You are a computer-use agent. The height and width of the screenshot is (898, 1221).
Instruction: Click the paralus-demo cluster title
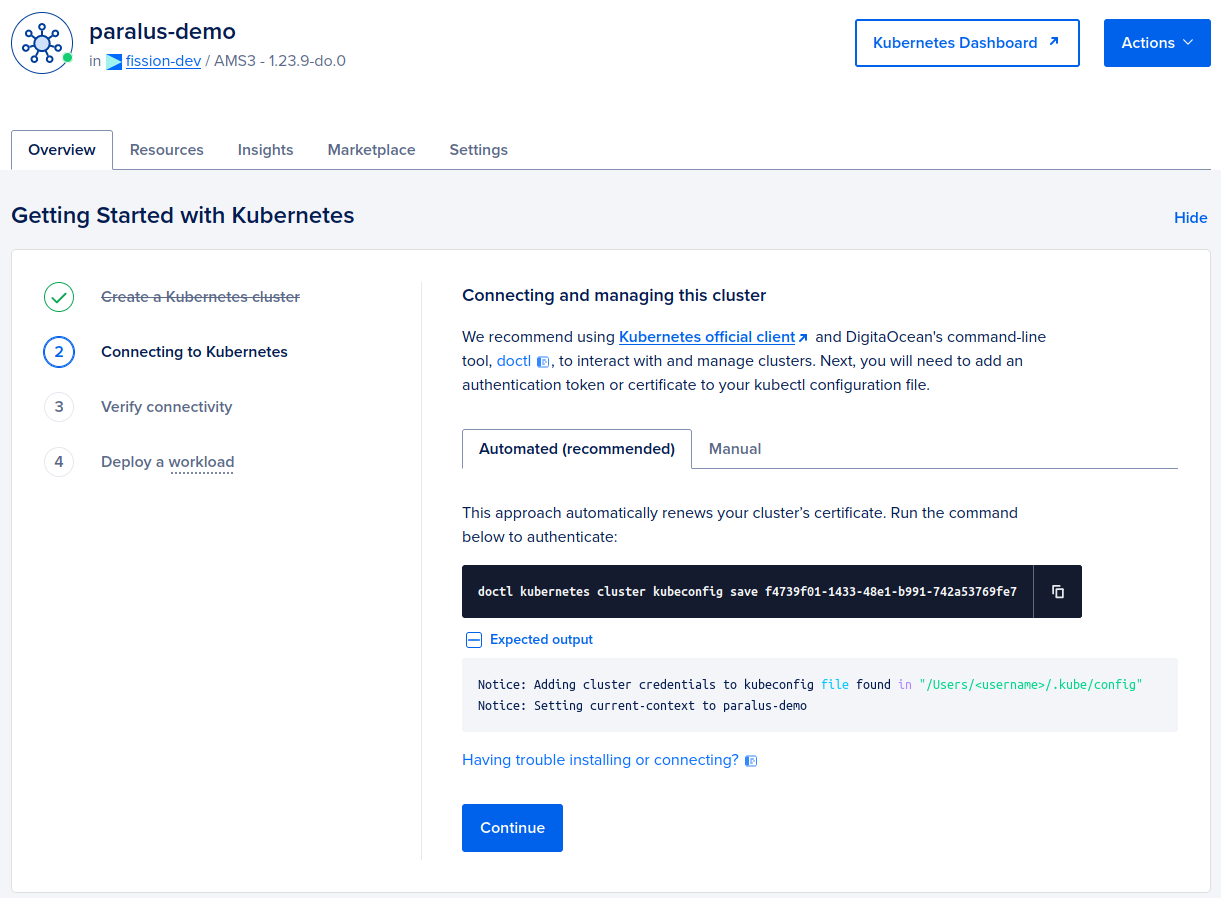tap(162, 31)
